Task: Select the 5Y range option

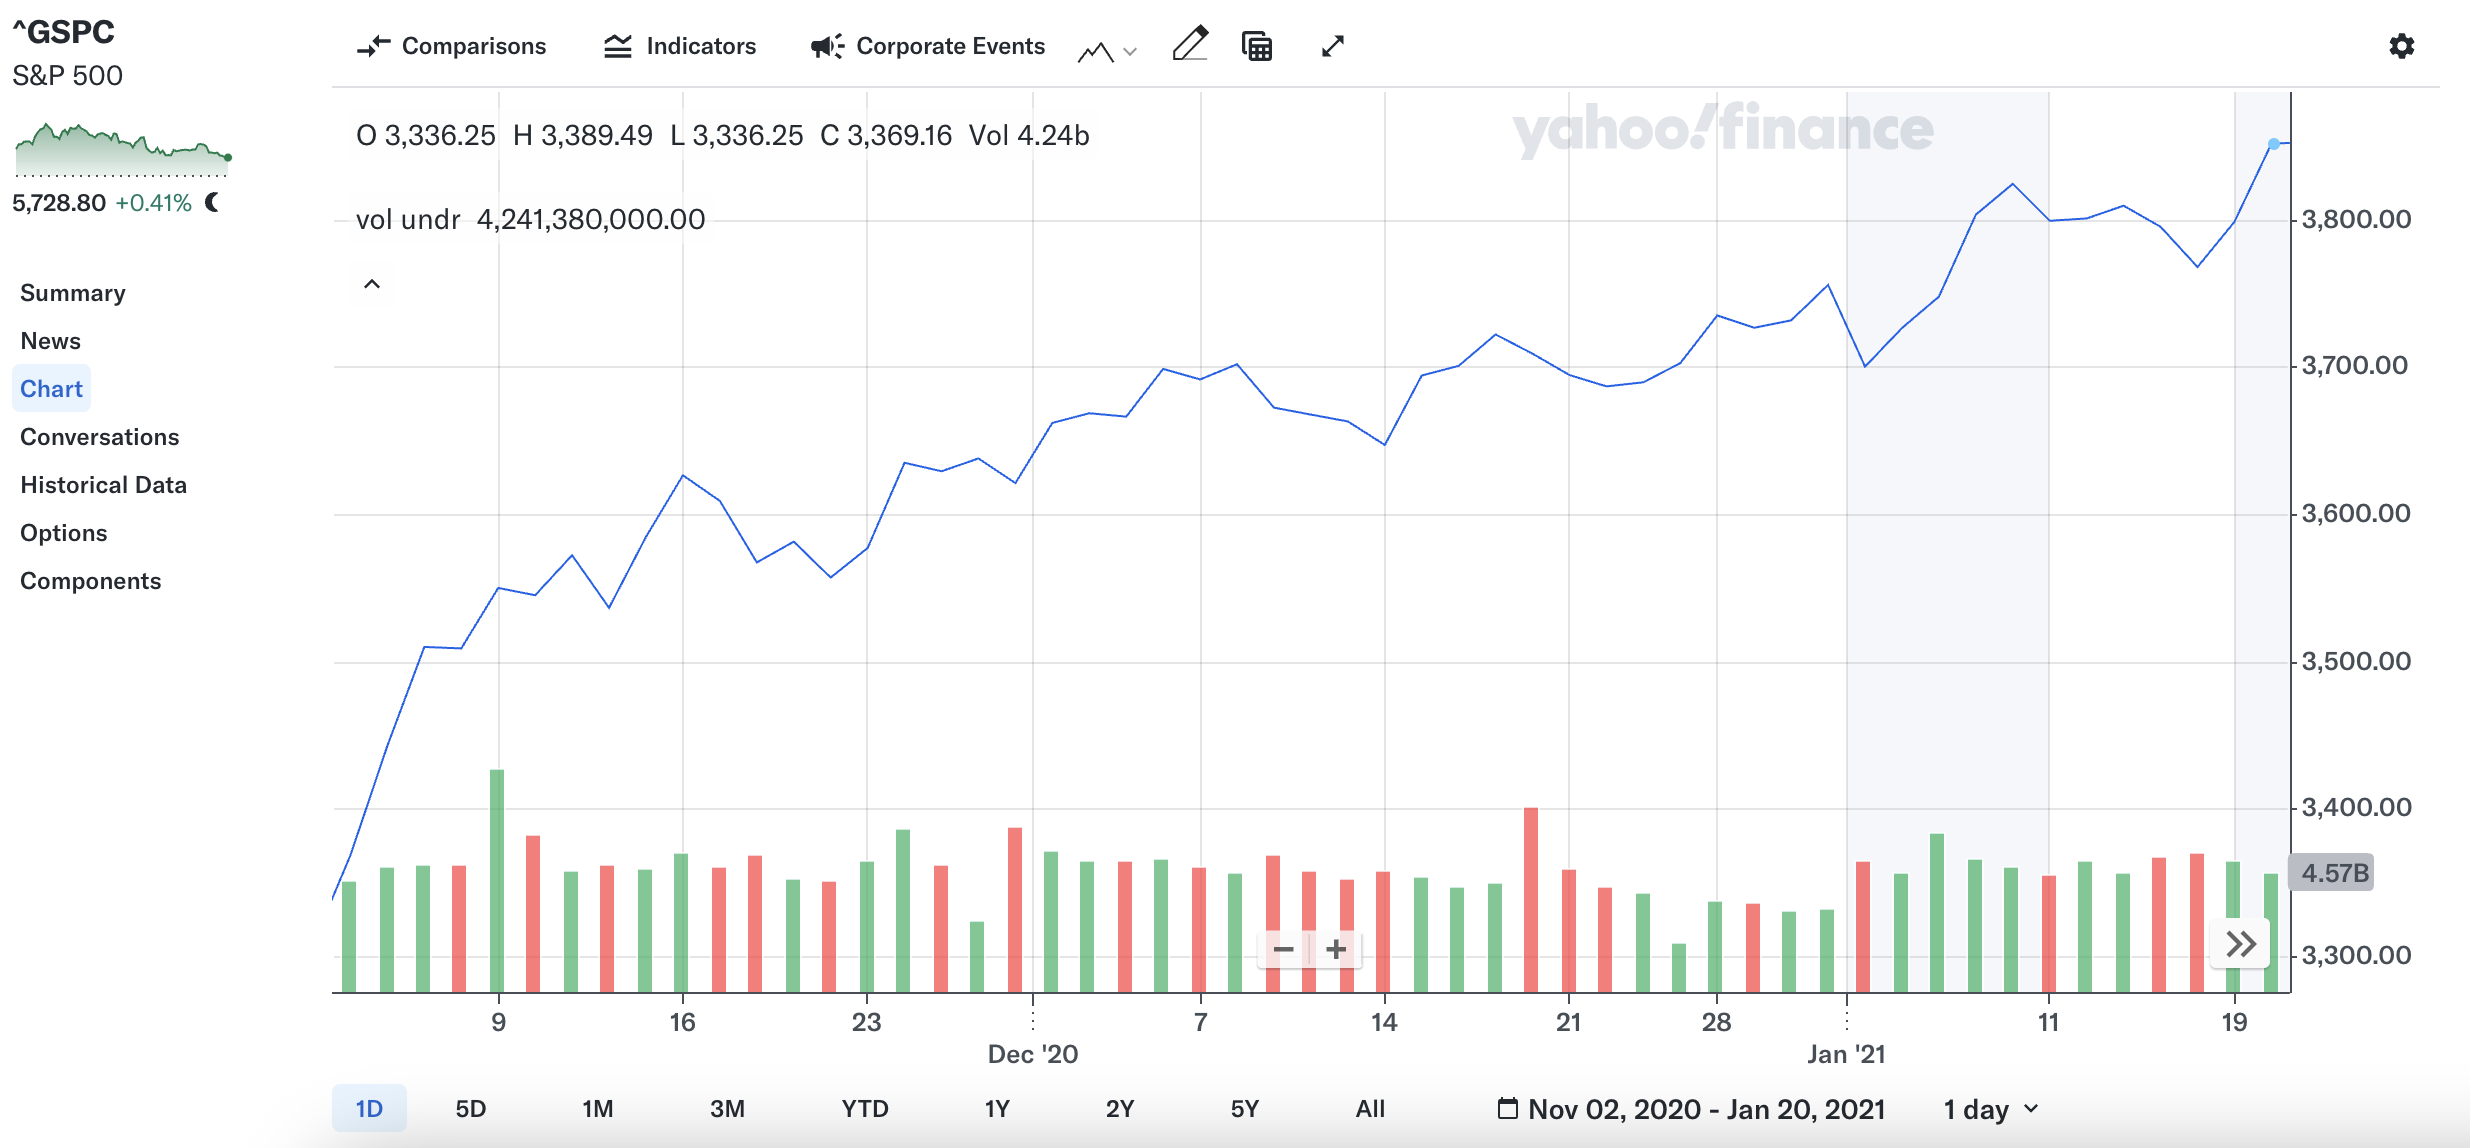Action: tap(1244, 1108)
